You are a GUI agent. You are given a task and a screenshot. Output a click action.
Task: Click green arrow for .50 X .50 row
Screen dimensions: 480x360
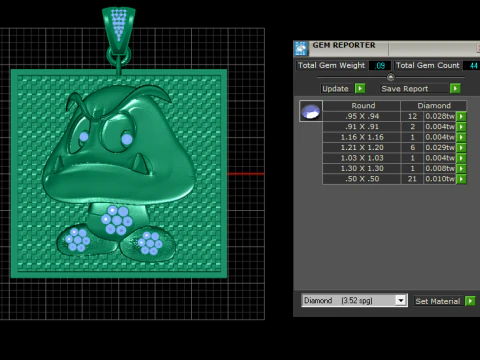(461, 179)
